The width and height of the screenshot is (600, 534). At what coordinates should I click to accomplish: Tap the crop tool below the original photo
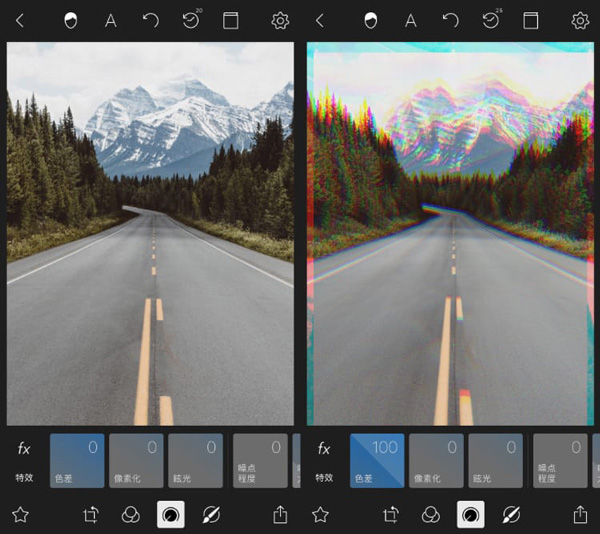[x=92, y=514]
